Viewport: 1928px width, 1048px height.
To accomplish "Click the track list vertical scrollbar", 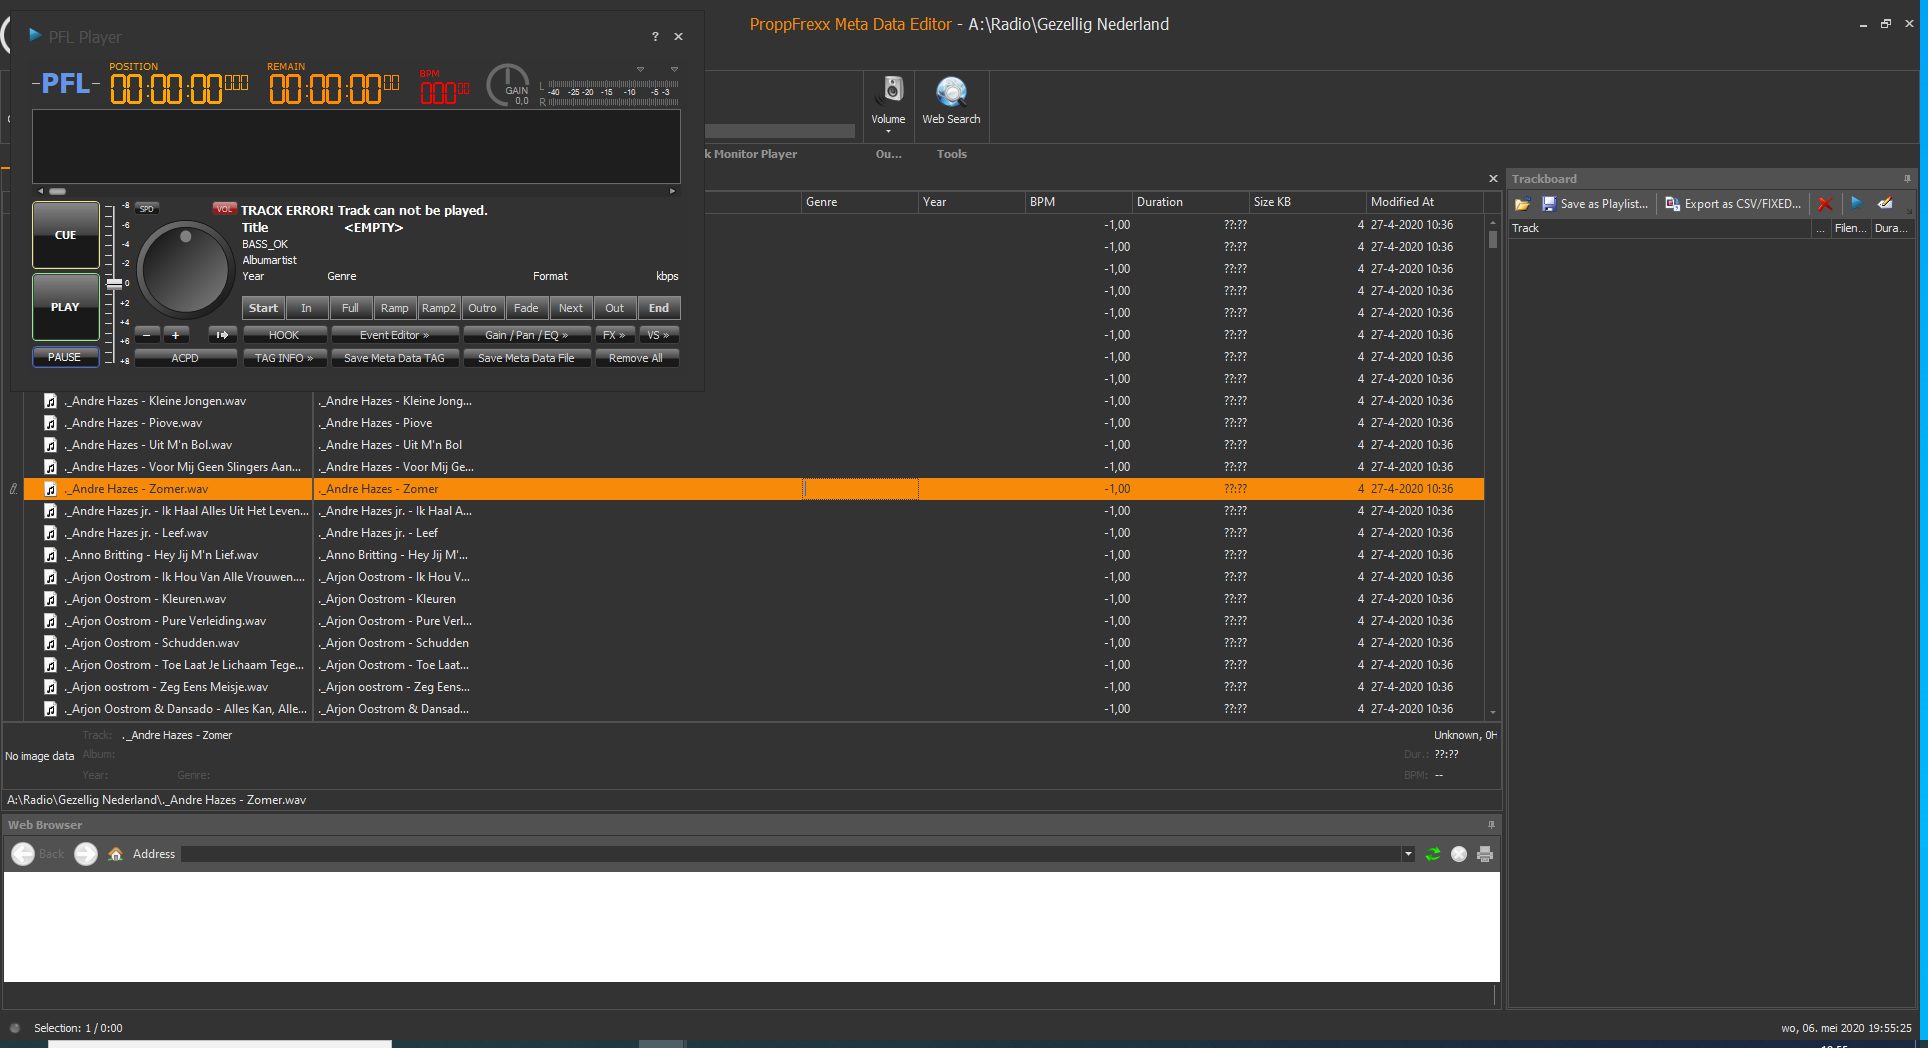I will (x=1492, y=466).
